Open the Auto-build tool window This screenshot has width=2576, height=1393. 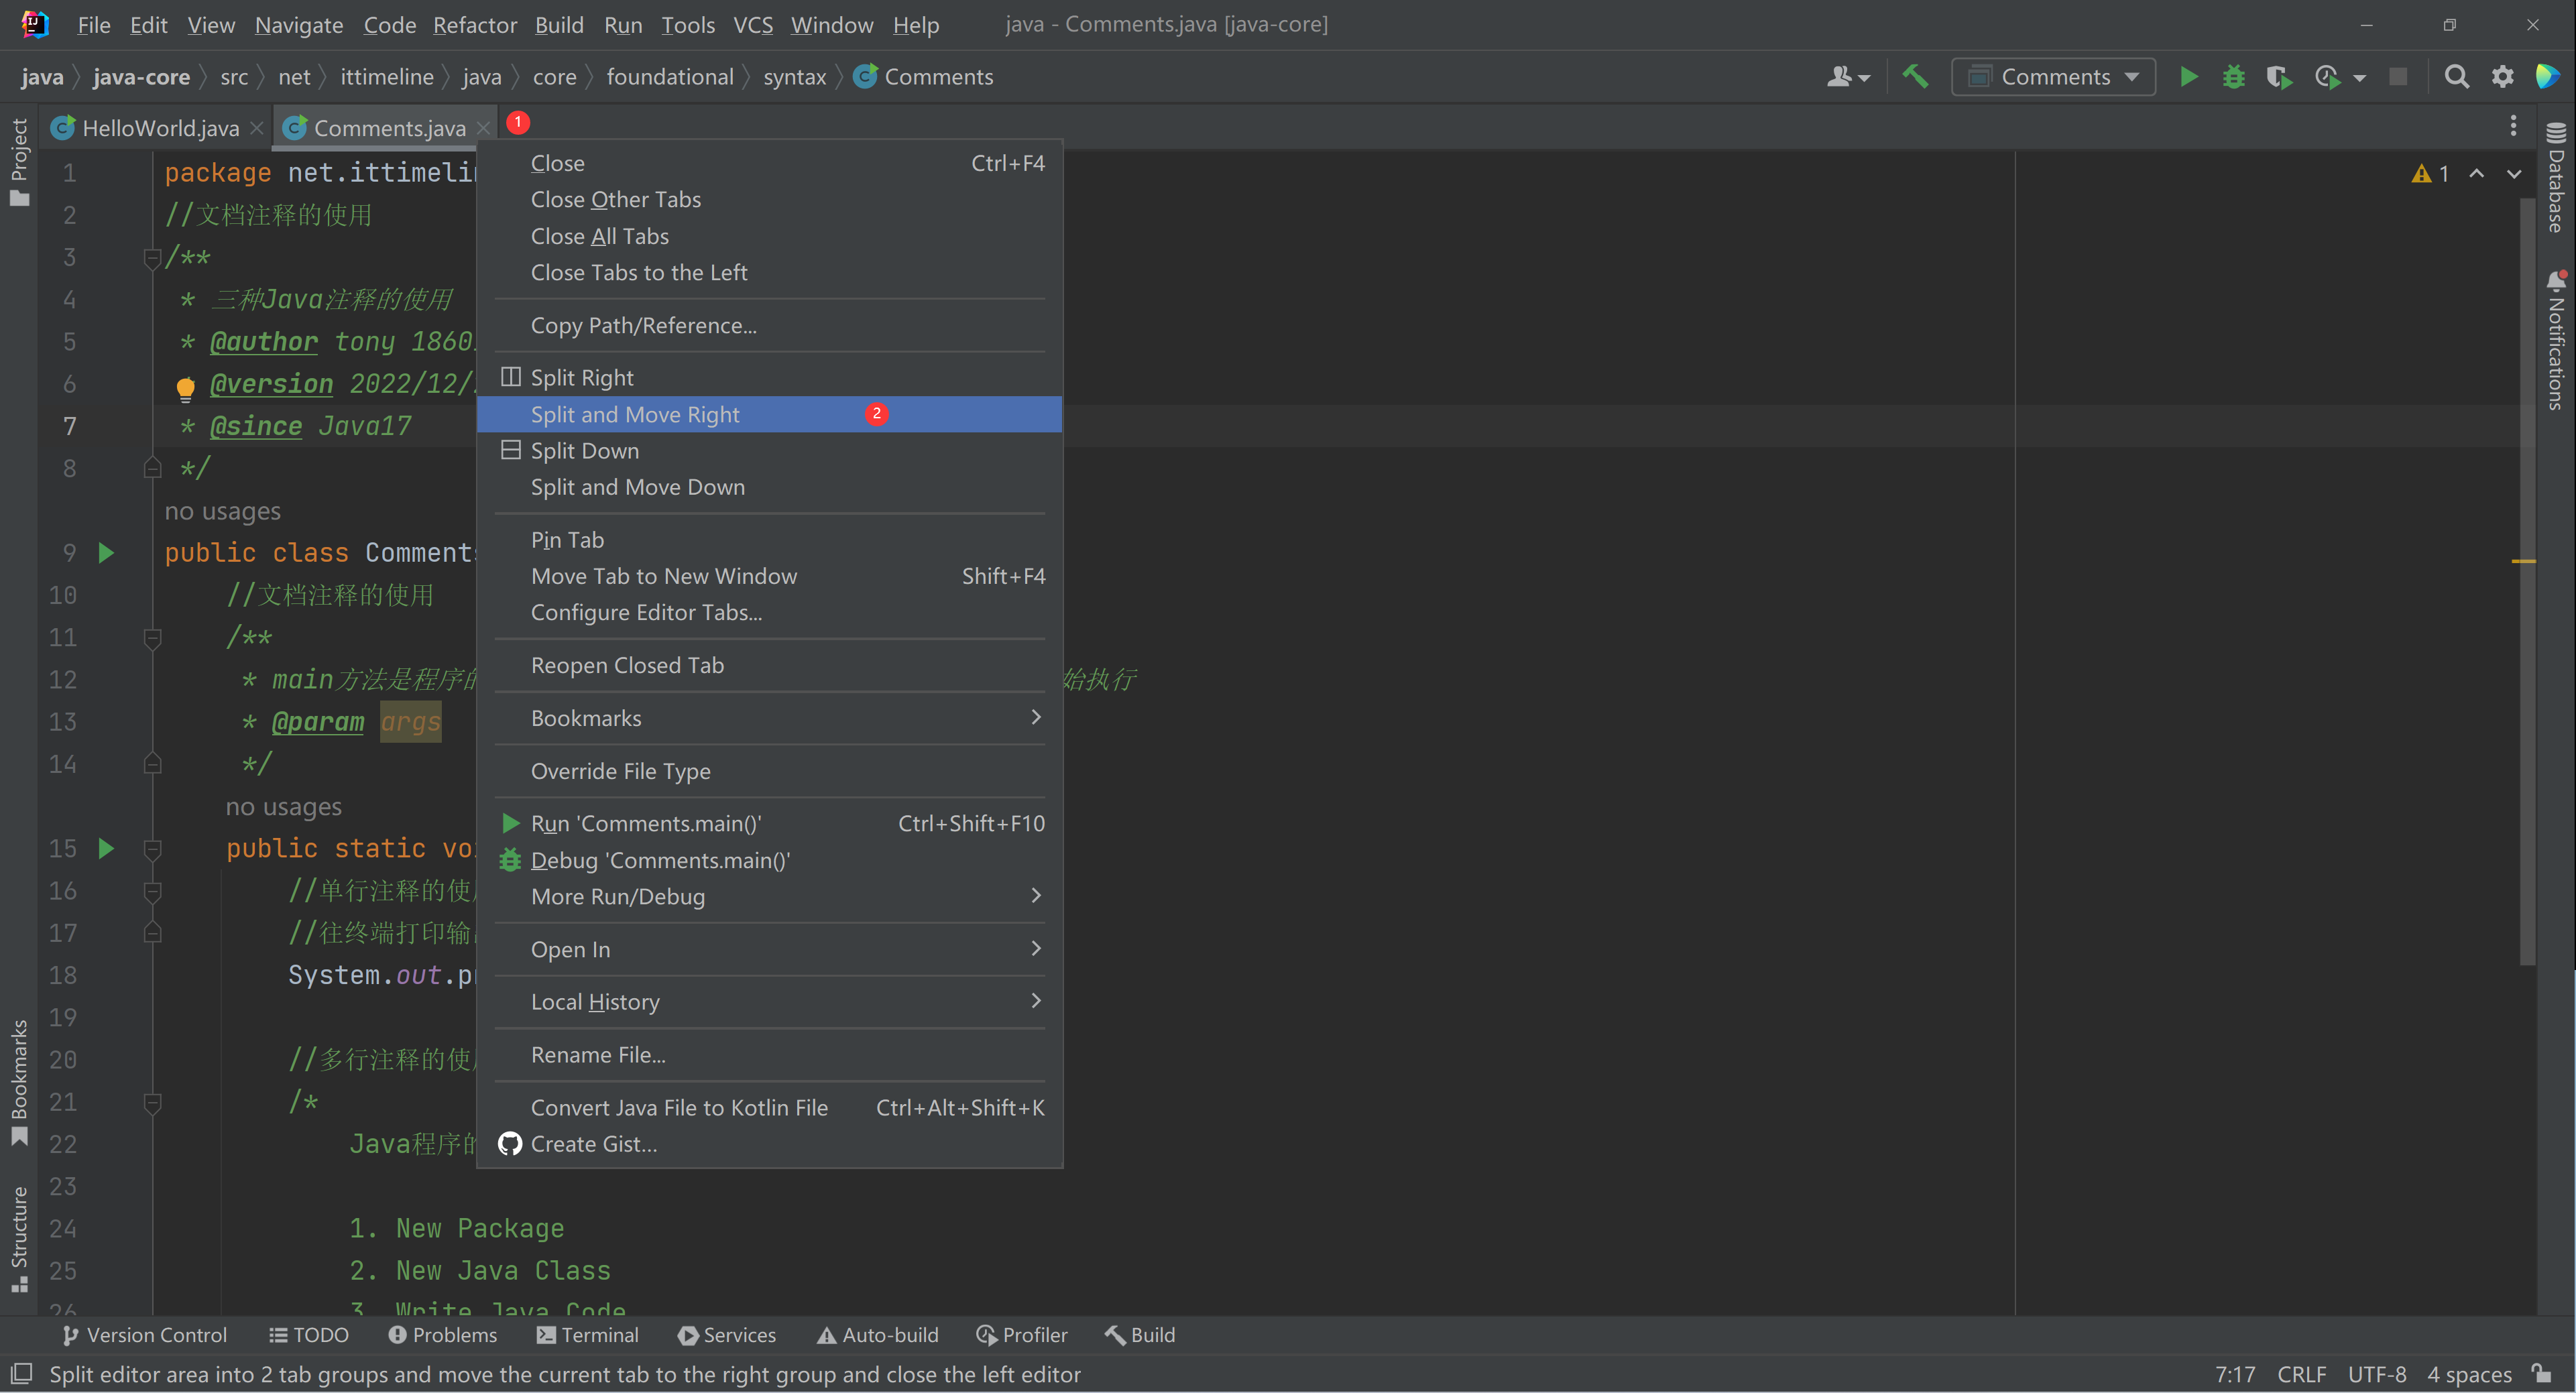(x=878, y=1335)
